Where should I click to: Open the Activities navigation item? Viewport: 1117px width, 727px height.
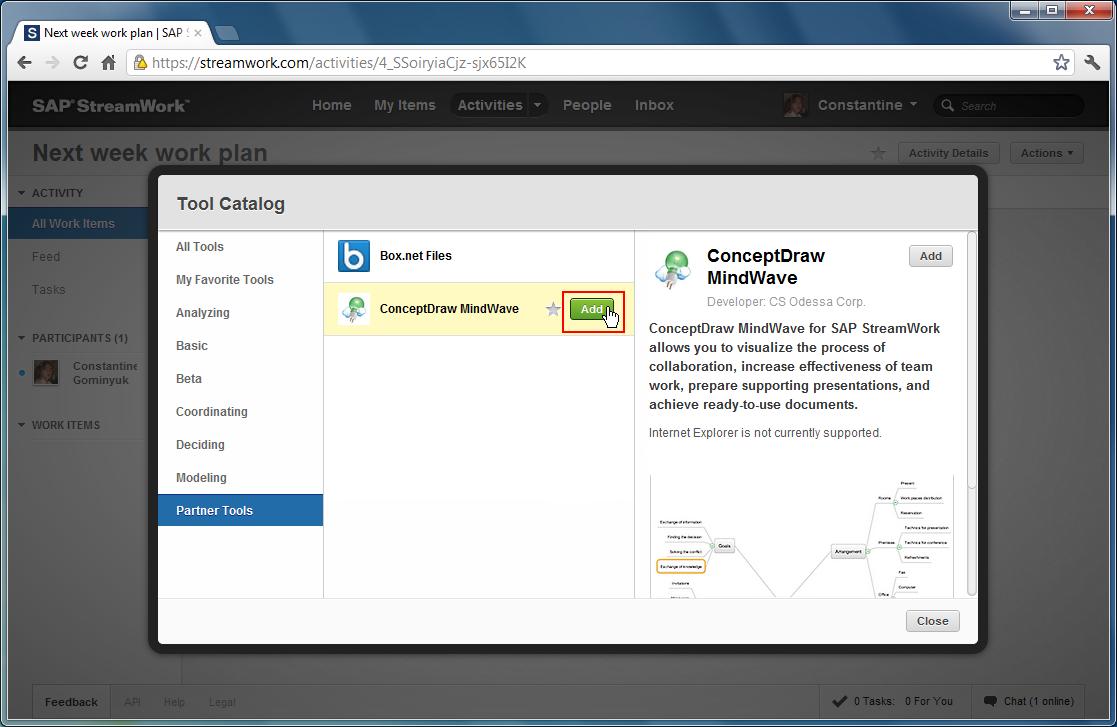490,105
